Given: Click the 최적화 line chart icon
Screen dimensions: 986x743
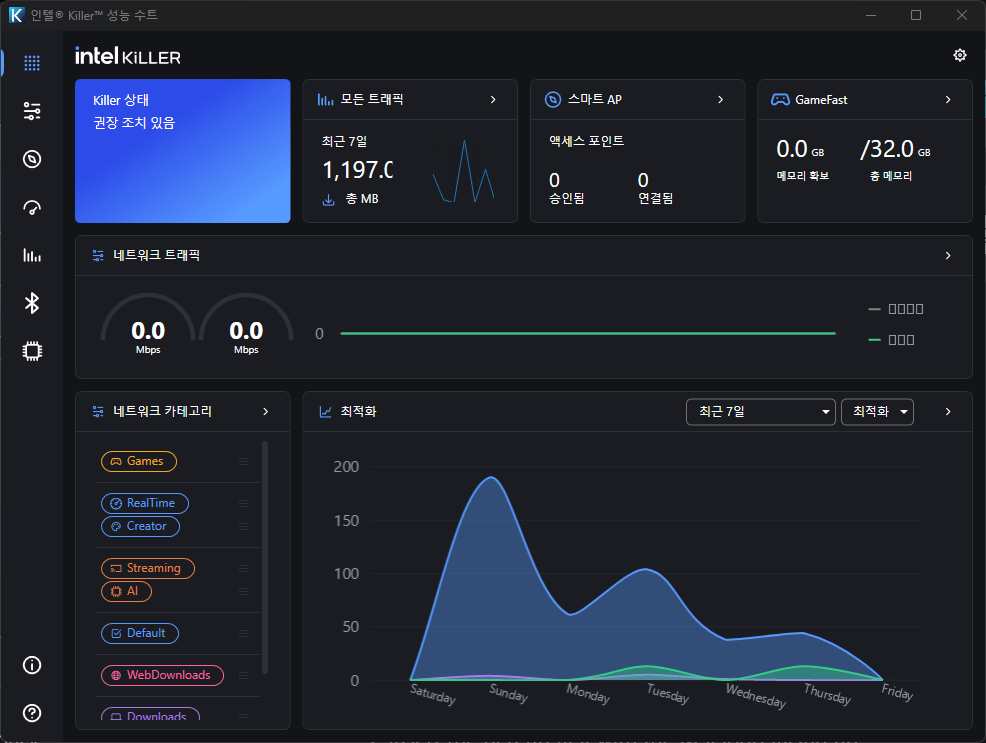Looking at the screenshot, I should coord(325,412).
